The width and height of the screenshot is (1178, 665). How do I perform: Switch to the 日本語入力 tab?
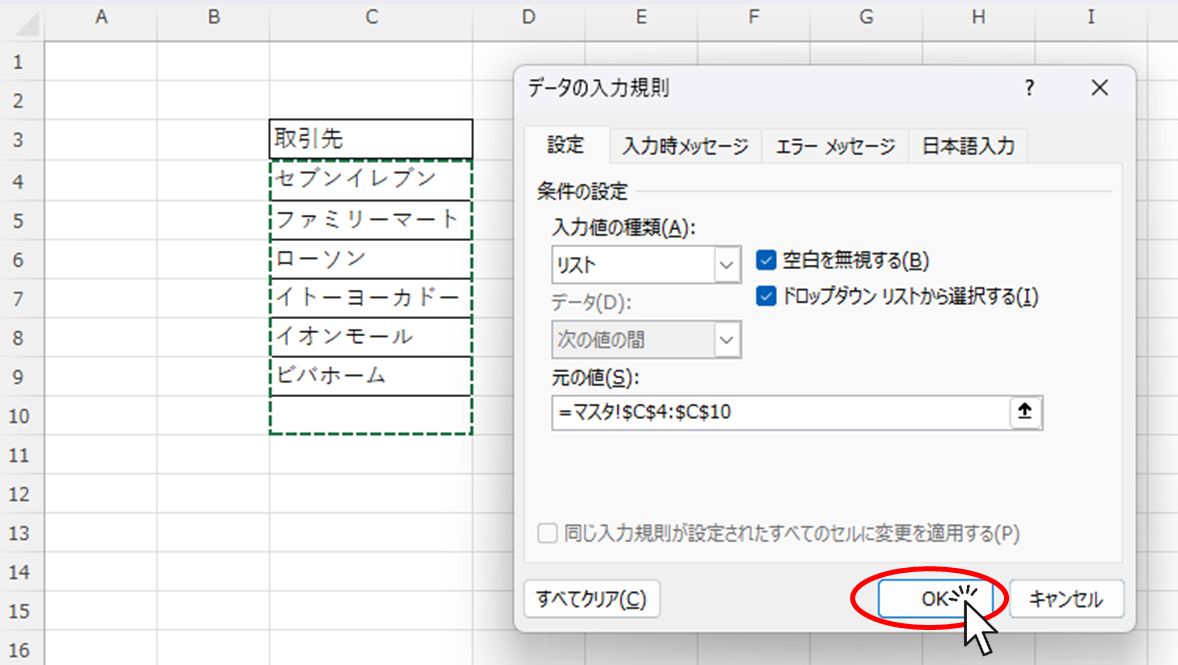968,146
